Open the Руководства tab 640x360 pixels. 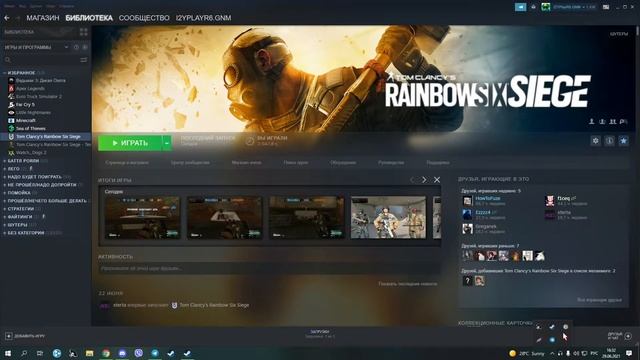click(x=391, y=162)
